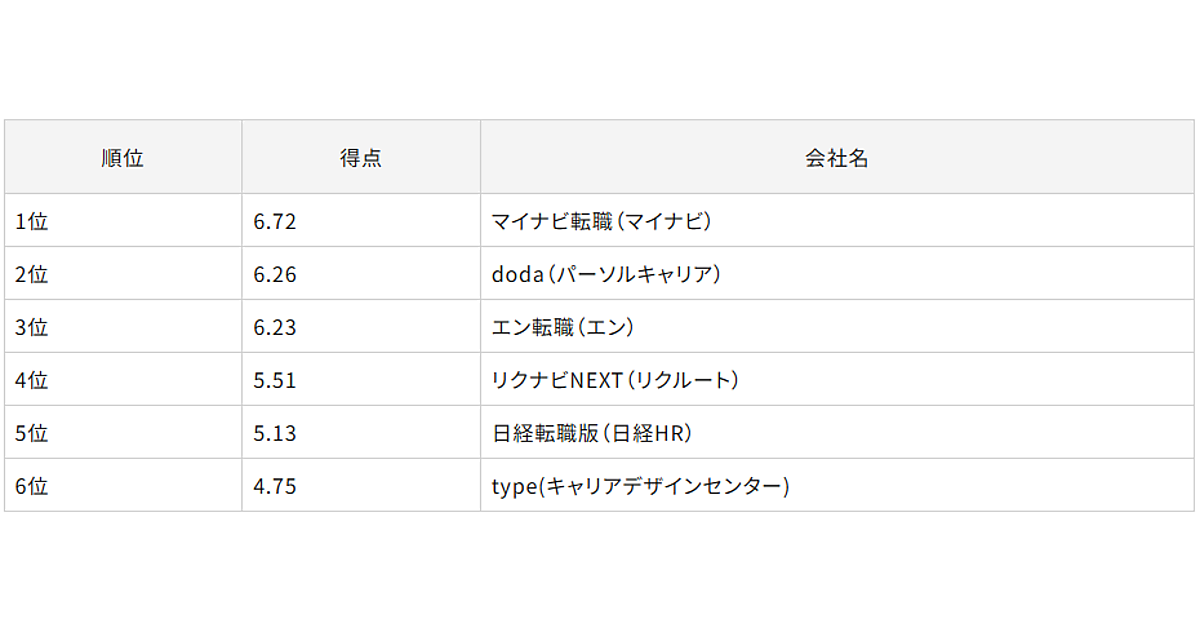Screen dimensions: 1200x630
Task: Click エン転職（エン） company name
Action: pyautogui.click(x=564, y=327)
